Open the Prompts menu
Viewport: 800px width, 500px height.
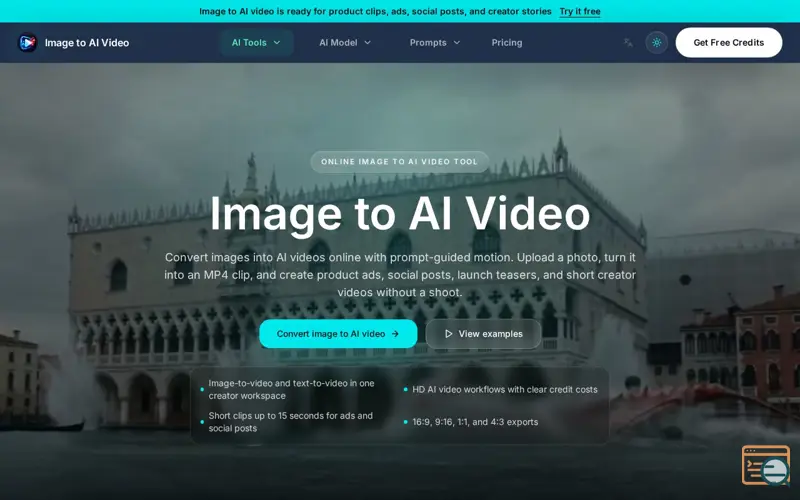click(x=435, y=43)
